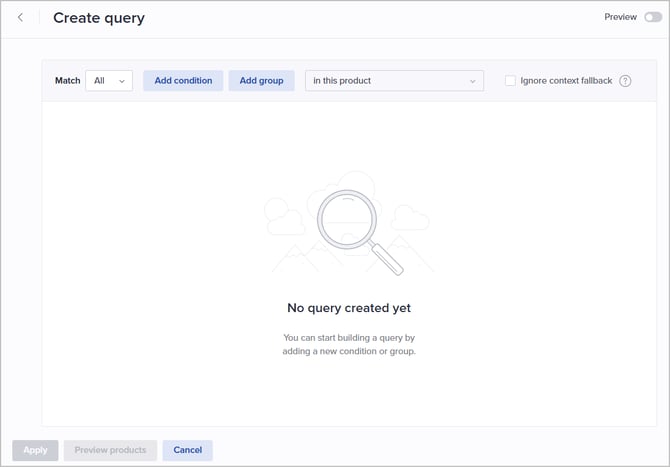Click the chevron next to All

coord(122,81)
